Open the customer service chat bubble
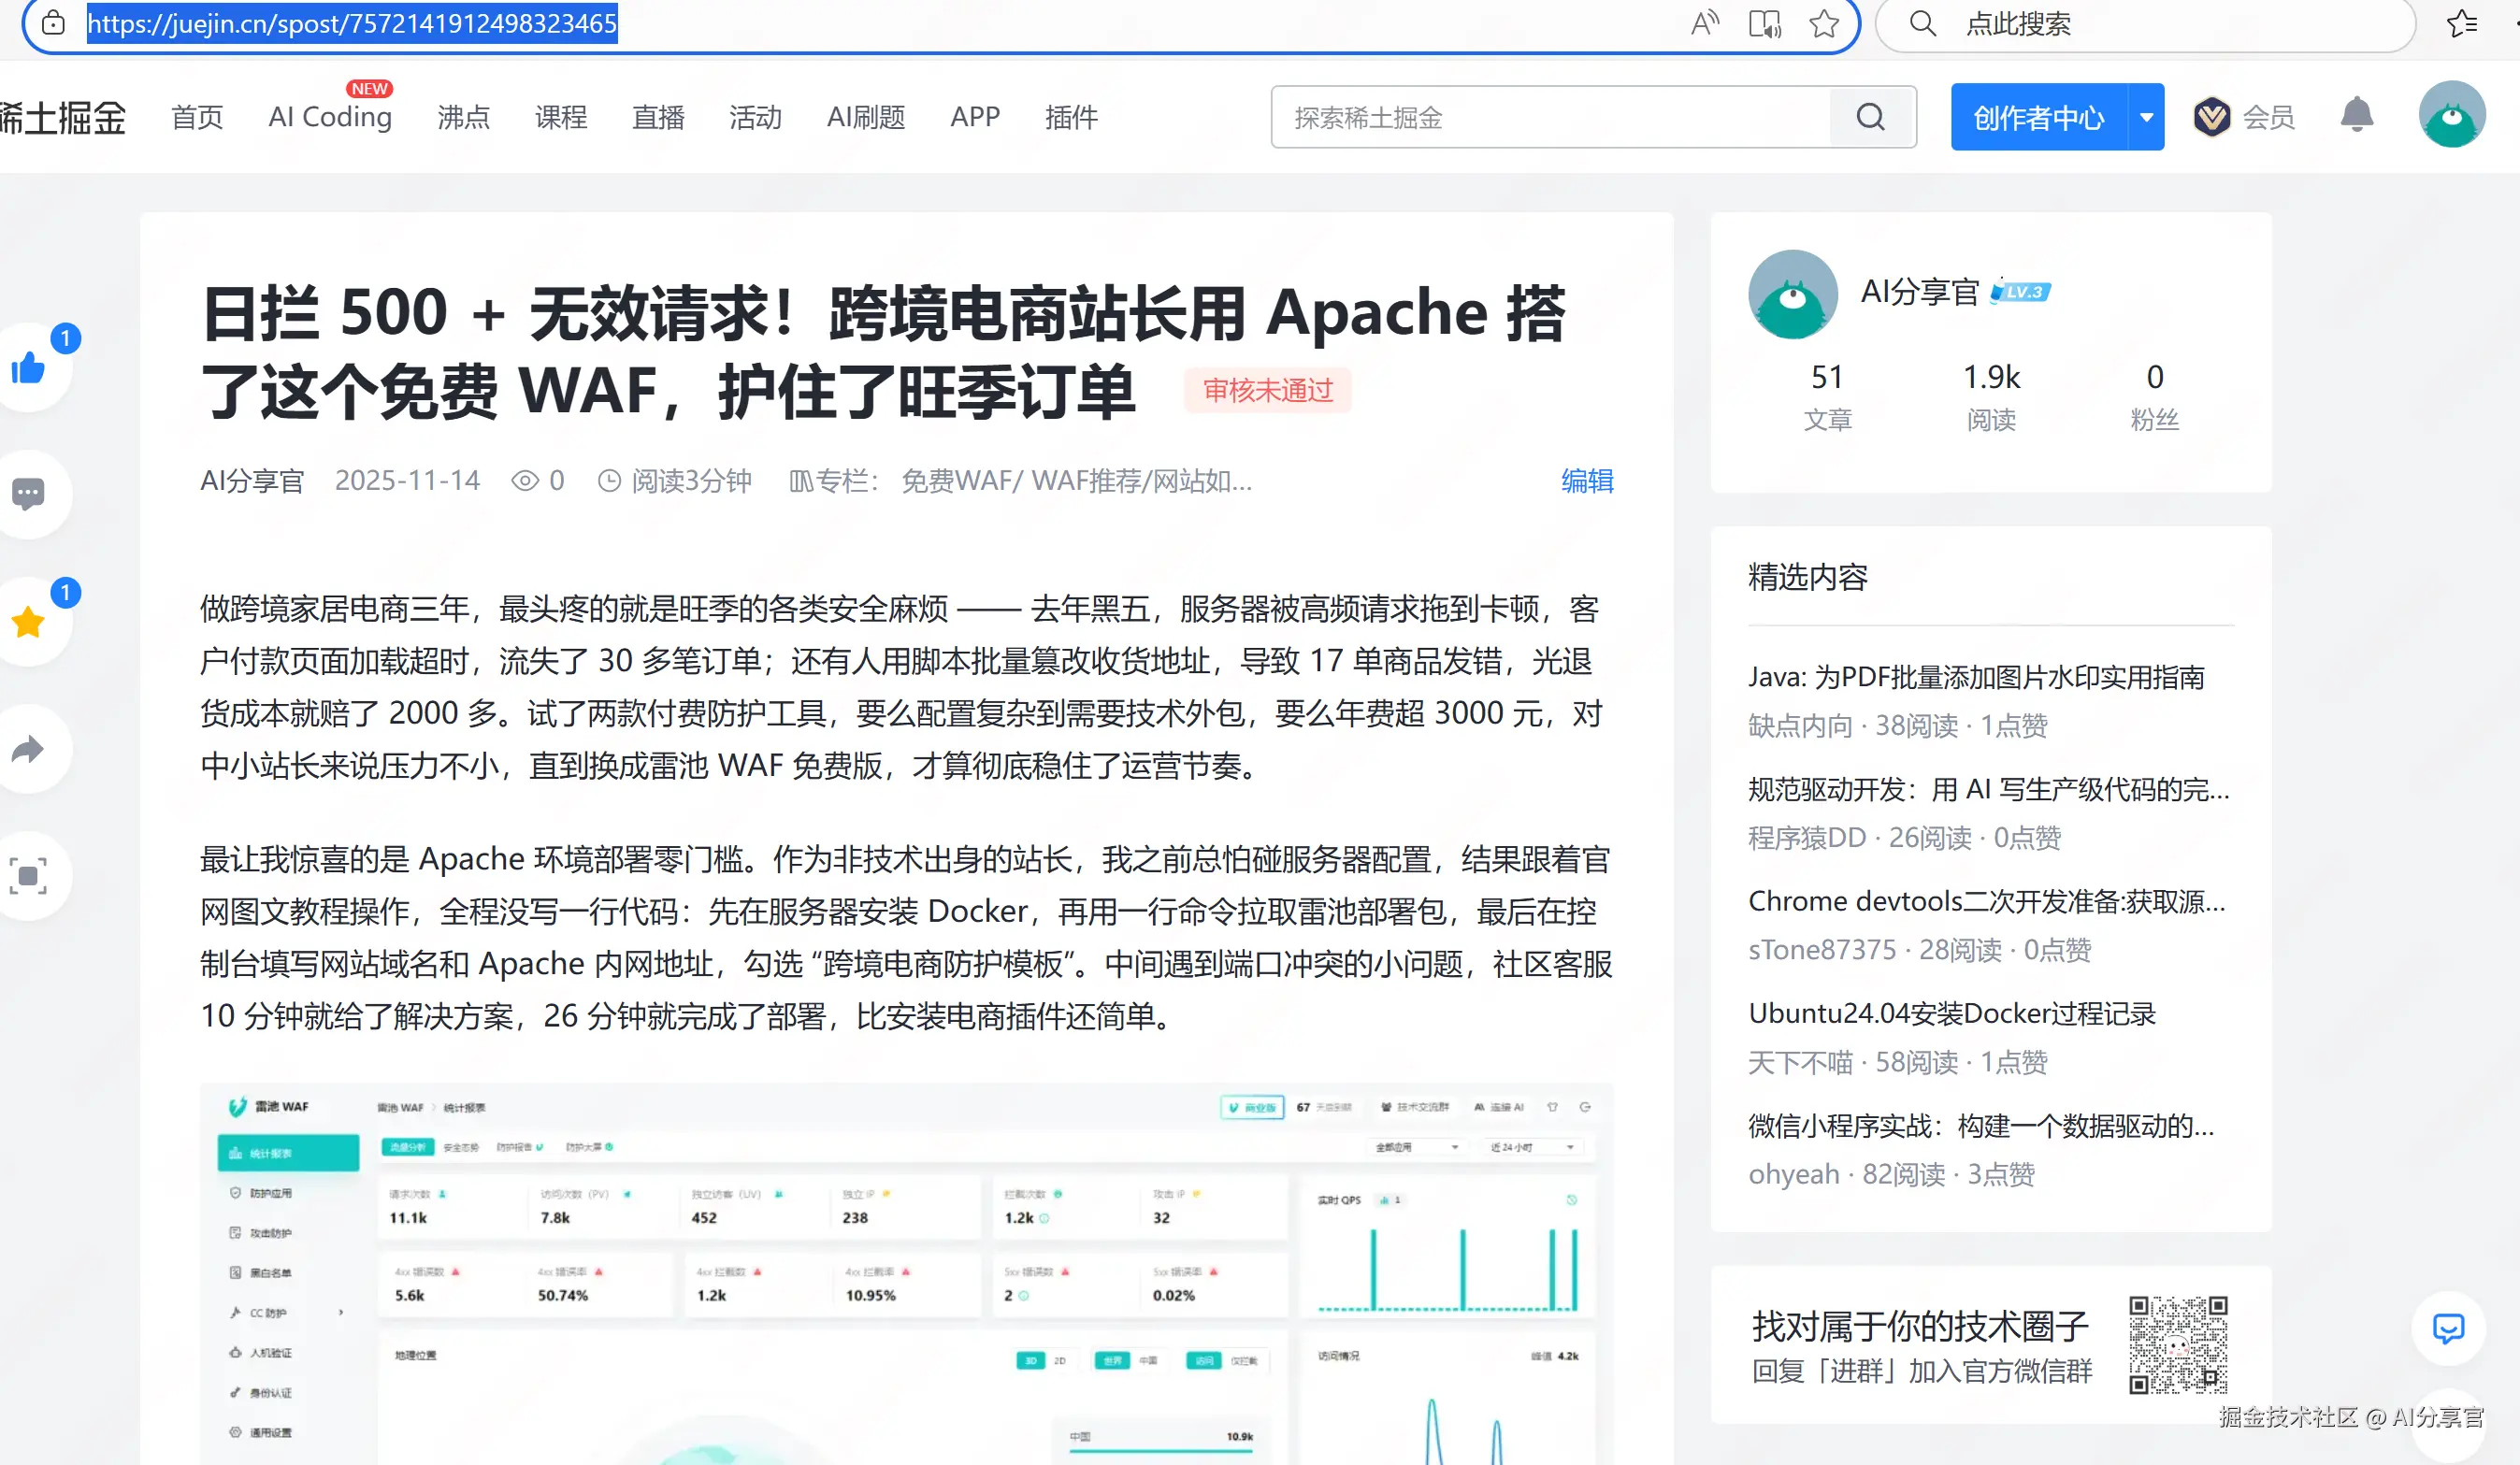Image resolution: width=2520 pixels, height=1465 pixels. coord(2448,1329)
